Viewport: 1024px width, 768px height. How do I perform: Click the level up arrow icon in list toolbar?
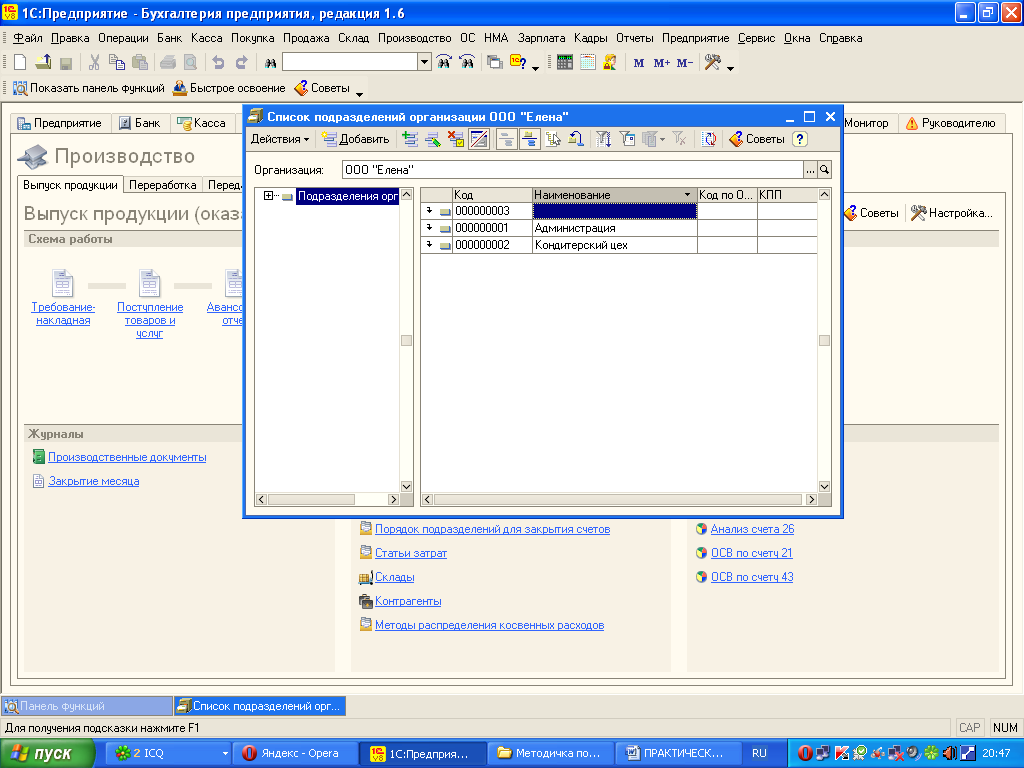click(x=575, y=139)
